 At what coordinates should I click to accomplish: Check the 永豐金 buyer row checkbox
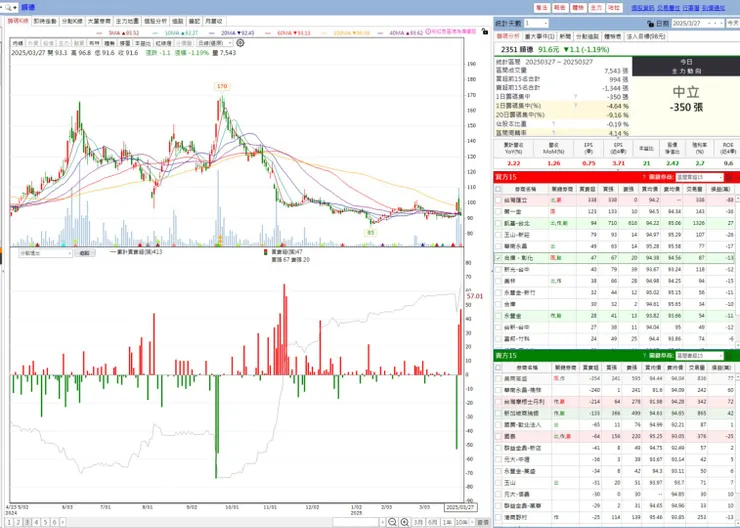pyautogui.click(x=498, y=316)
